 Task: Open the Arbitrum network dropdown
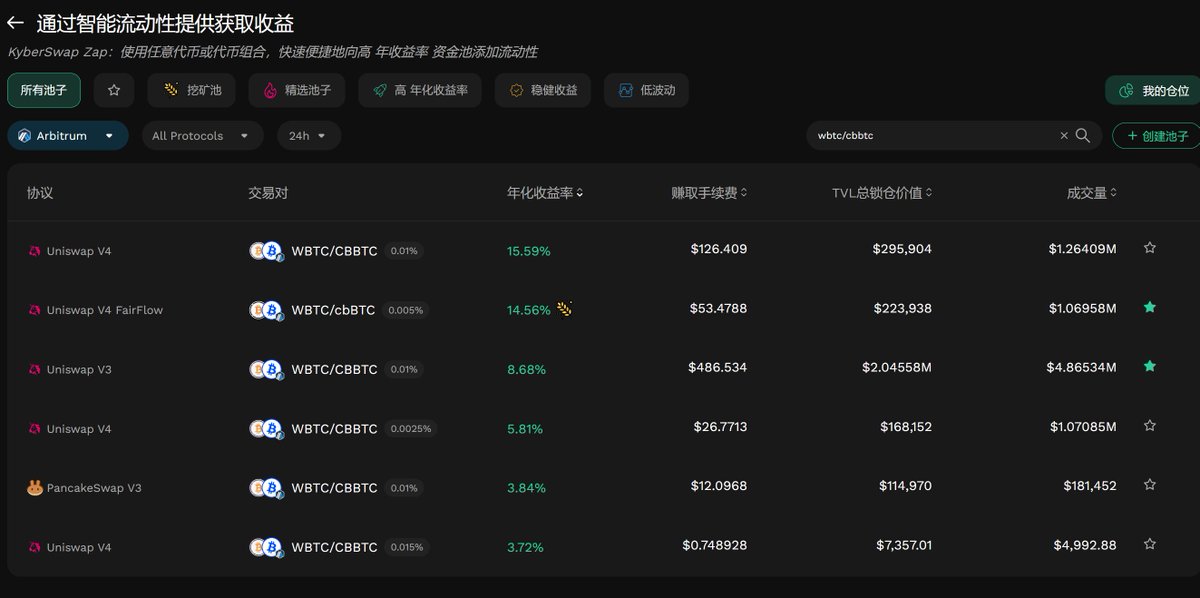[67, 135]
